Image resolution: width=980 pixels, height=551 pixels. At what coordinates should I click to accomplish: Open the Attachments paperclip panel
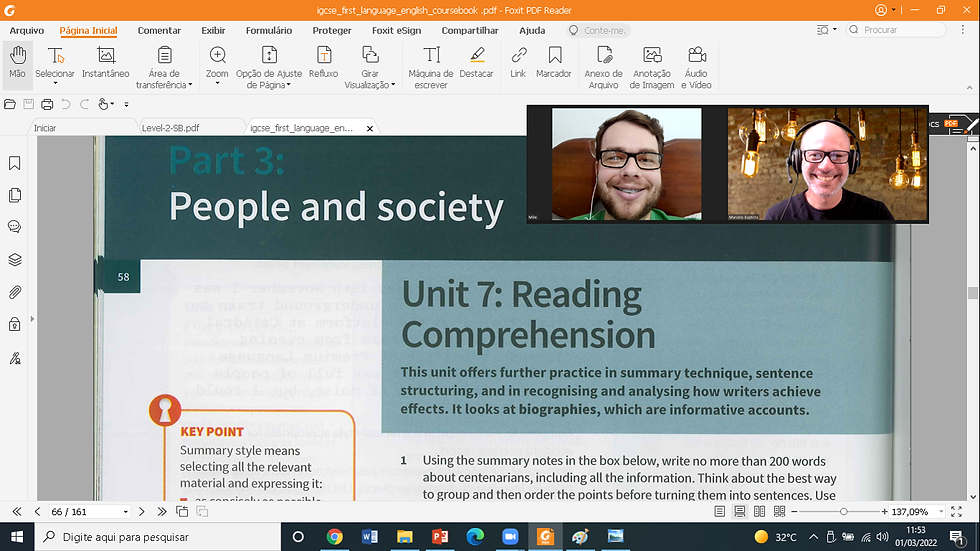pos(15,292)
